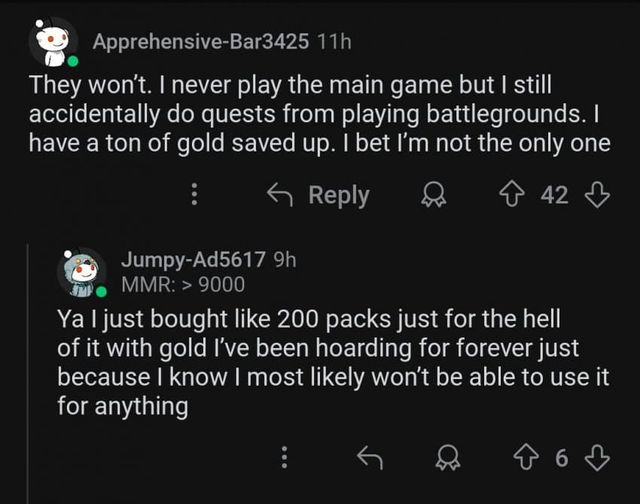This screenshot has width=640, height=504.
Task: Open JumpyAd5617 username link
Action: pyautogui.click(x=192, y=260)
